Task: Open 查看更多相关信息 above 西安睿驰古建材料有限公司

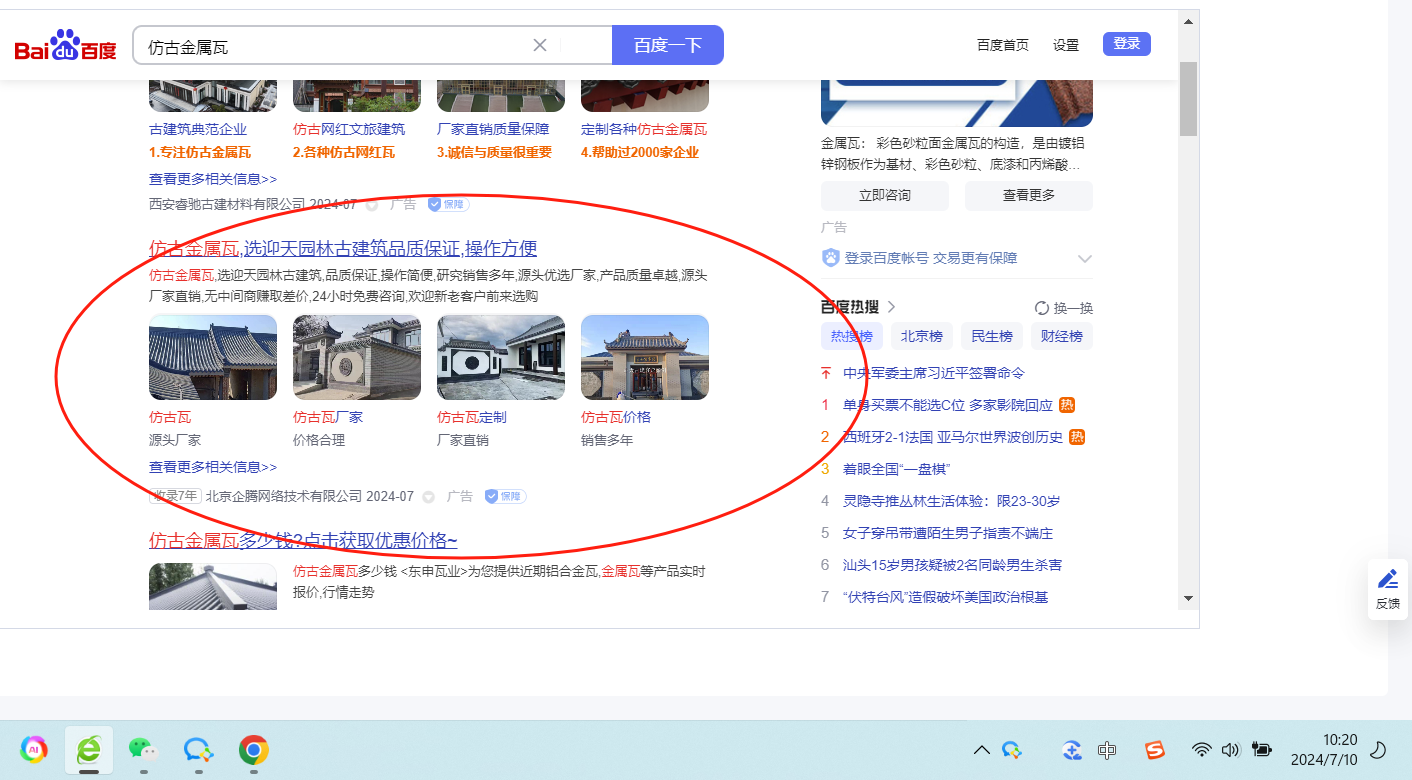Action: pos(213,179)
